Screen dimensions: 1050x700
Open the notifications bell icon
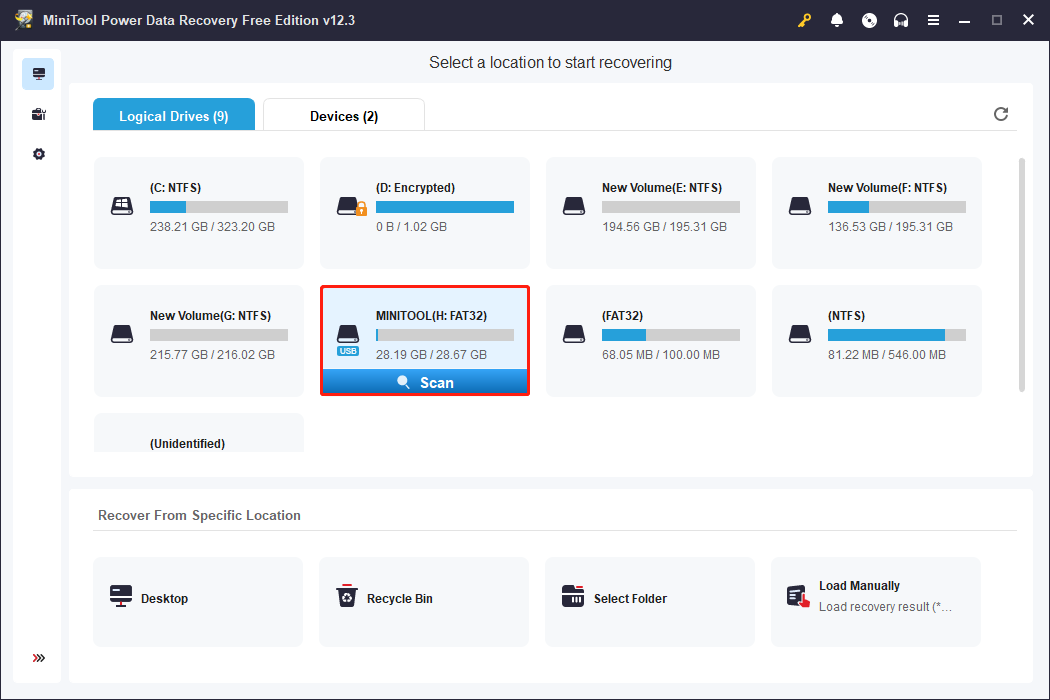tap(837, 20)
